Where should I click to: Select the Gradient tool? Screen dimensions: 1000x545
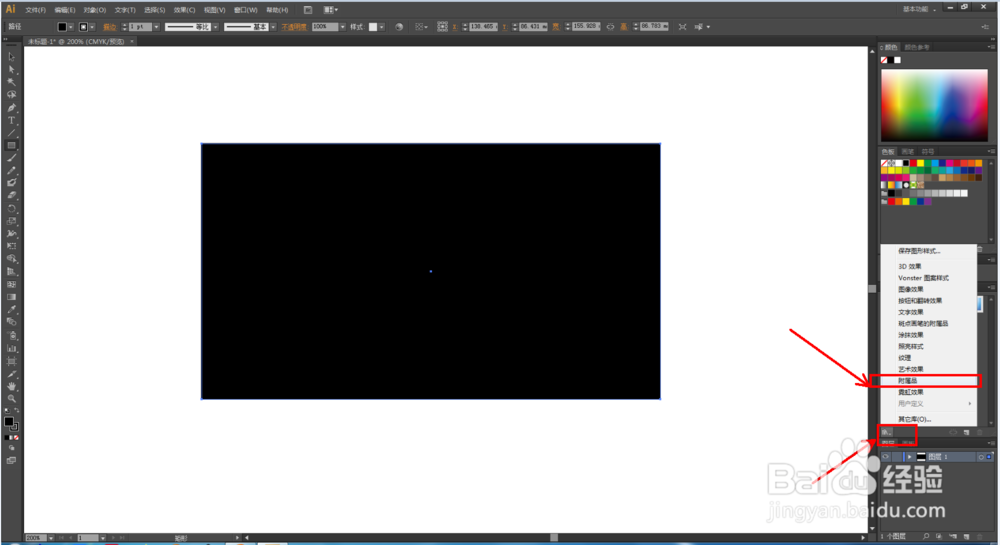(11, 297)
